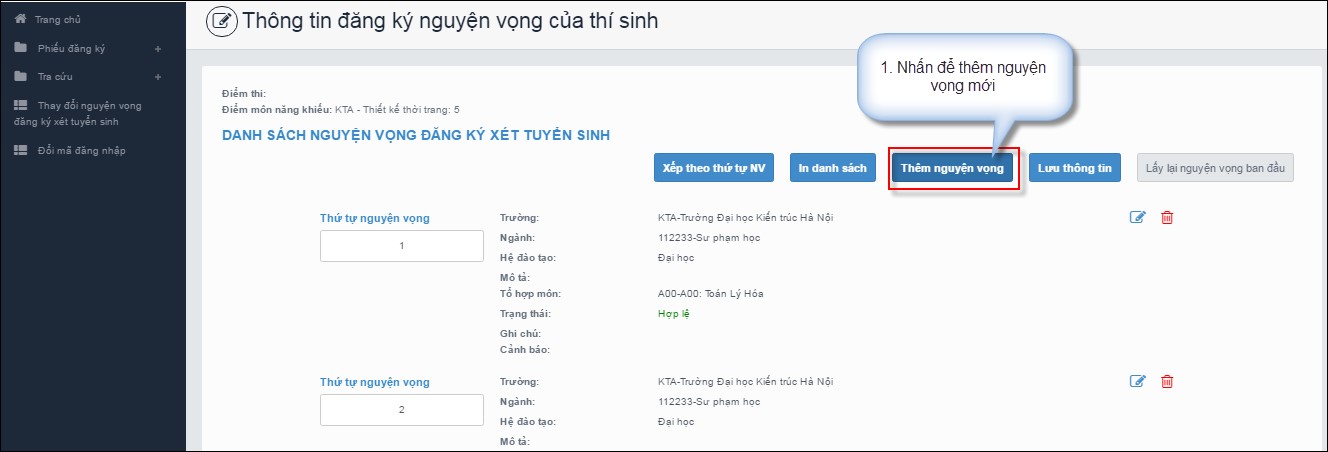
Task: Click the red trash icon for nguyện vọng 1
Action: tap(1167, 217)
